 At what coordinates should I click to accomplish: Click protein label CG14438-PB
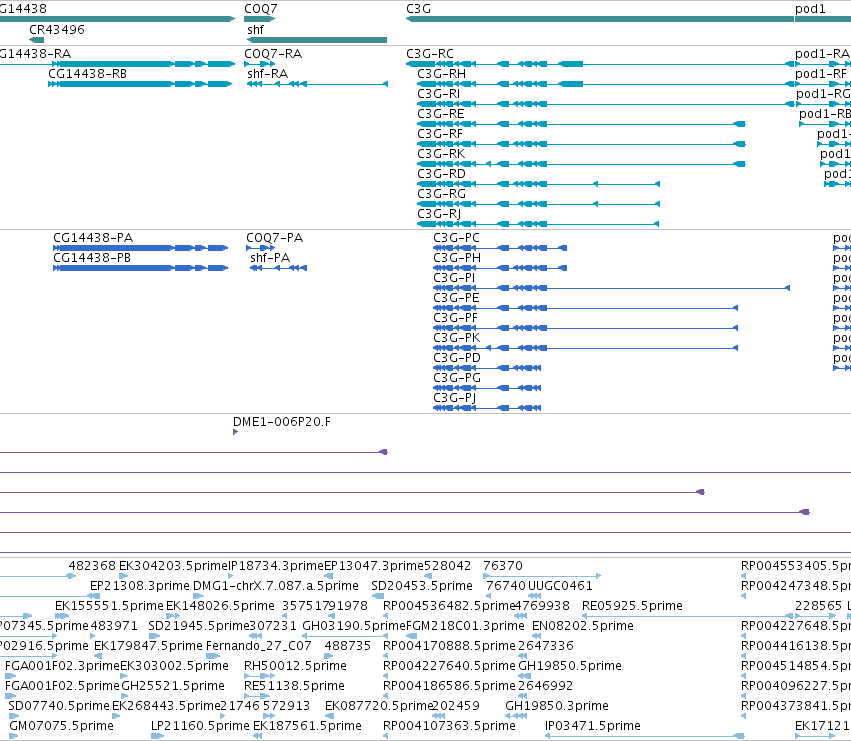coord(92,257)
